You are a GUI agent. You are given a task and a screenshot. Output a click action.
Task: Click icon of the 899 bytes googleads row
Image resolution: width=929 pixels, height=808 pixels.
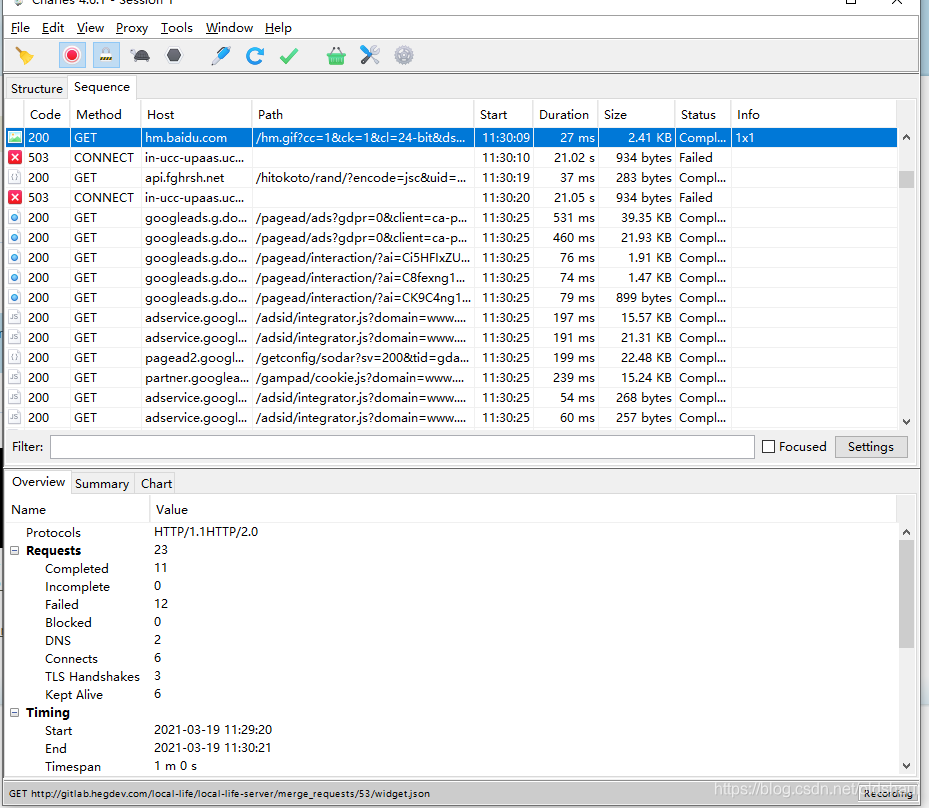click(15, 297)
